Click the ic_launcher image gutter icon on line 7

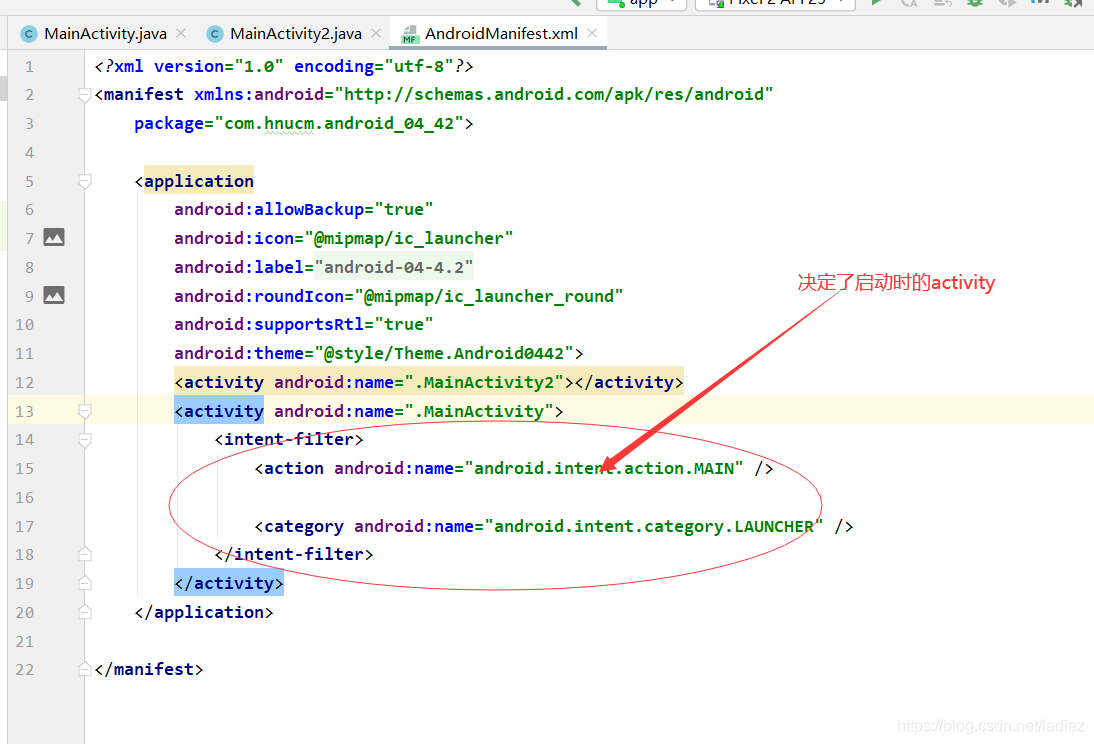coord(54,237)
